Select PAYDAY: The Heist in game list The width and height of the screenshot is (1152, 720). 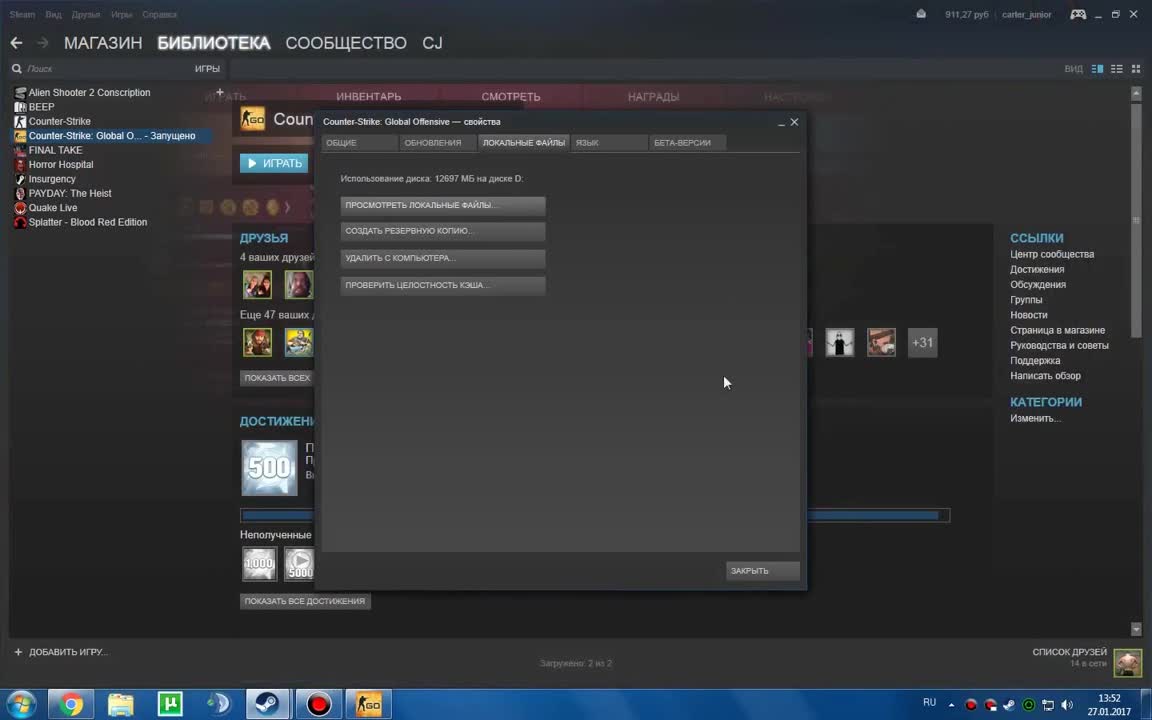pos(70,193)
